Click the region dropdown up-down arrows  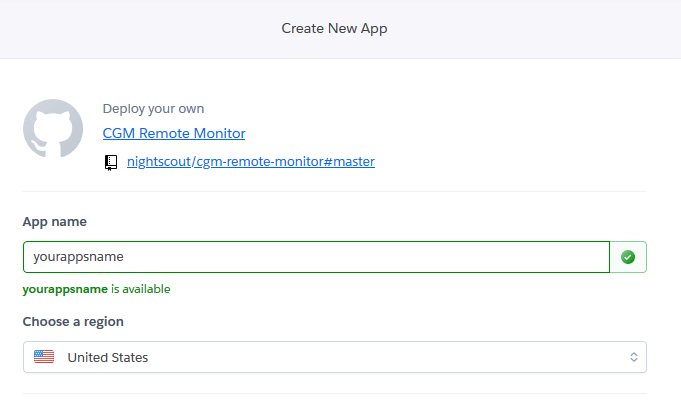pyautogui.click(x=634, y=357)
